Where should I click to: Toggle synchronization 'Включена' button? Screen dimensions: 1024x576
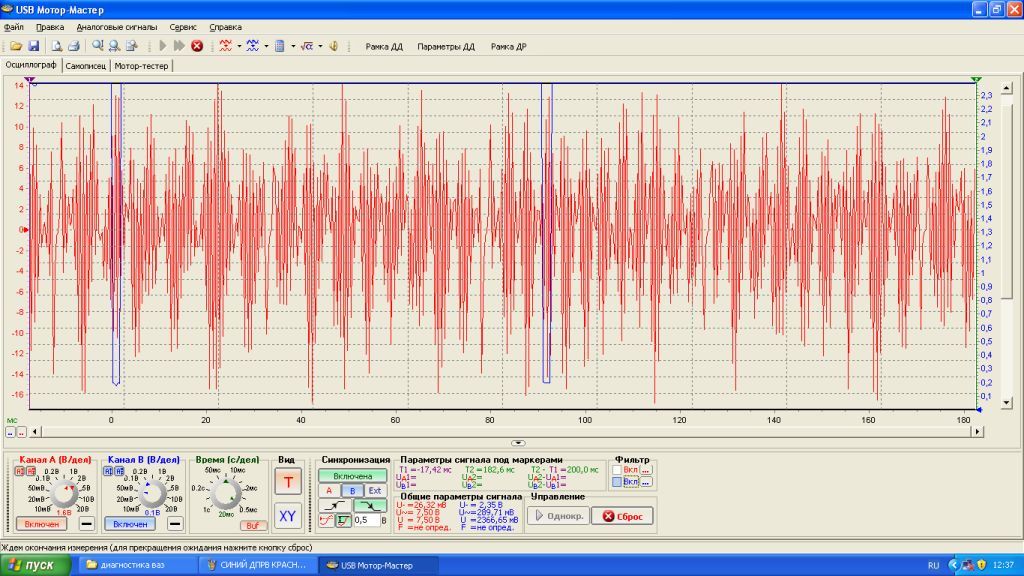click(x=353, y=476)
